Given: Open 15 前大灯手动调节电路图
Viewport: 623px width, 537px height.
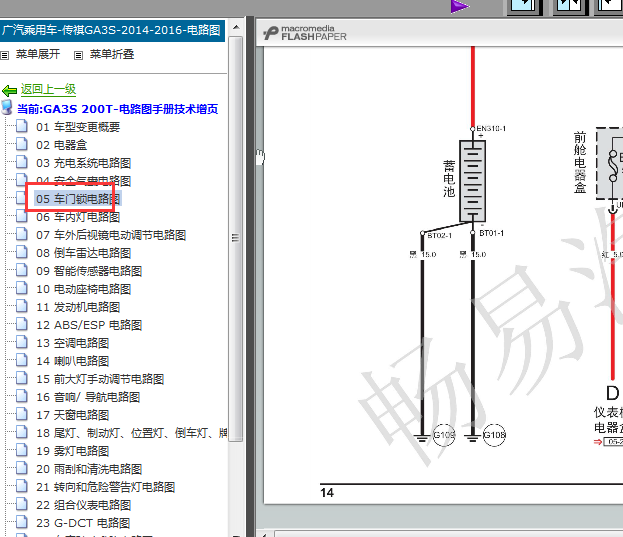Looking at the screenshot, I should point(100,379).
